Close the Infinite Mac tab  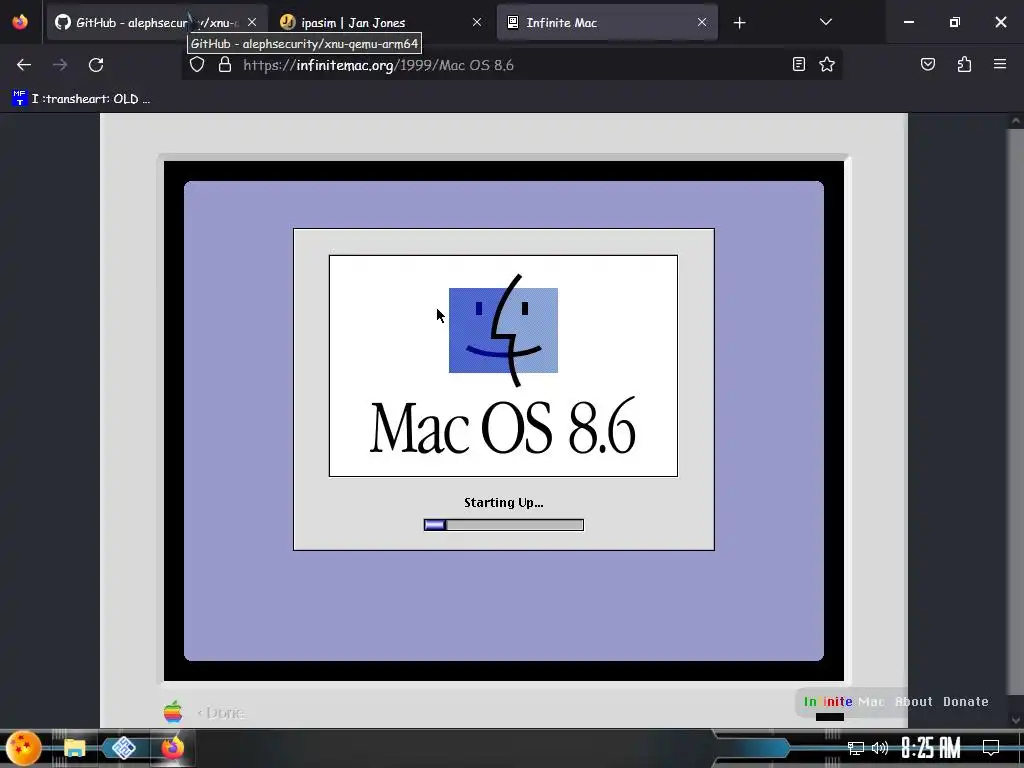tap(701, 22)
